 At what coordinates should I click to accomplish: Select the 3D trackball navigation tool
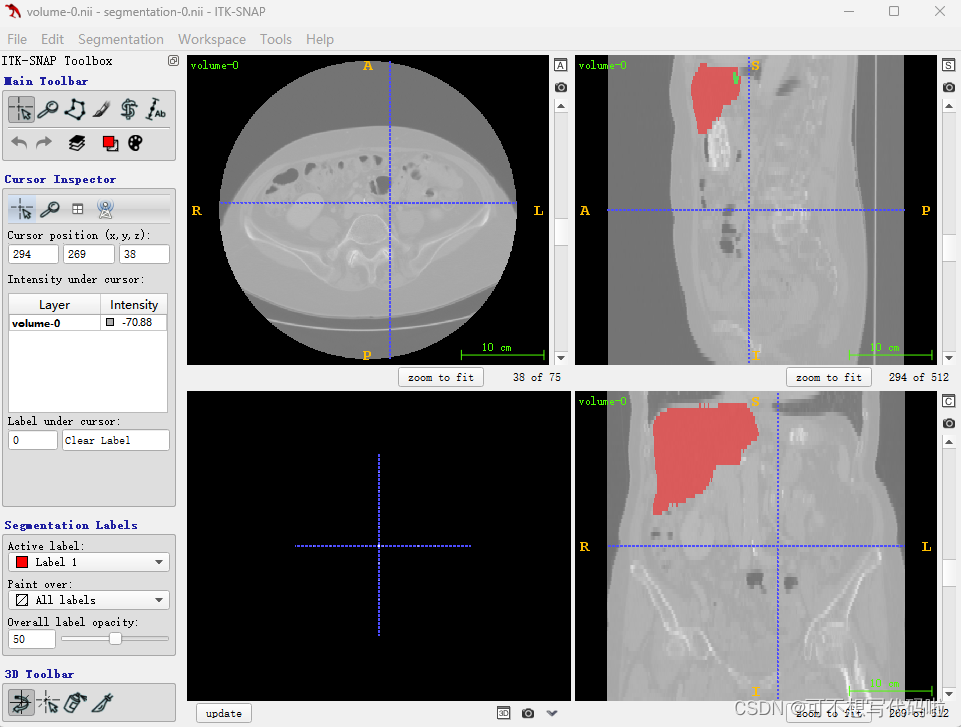(x=21, y=702)
